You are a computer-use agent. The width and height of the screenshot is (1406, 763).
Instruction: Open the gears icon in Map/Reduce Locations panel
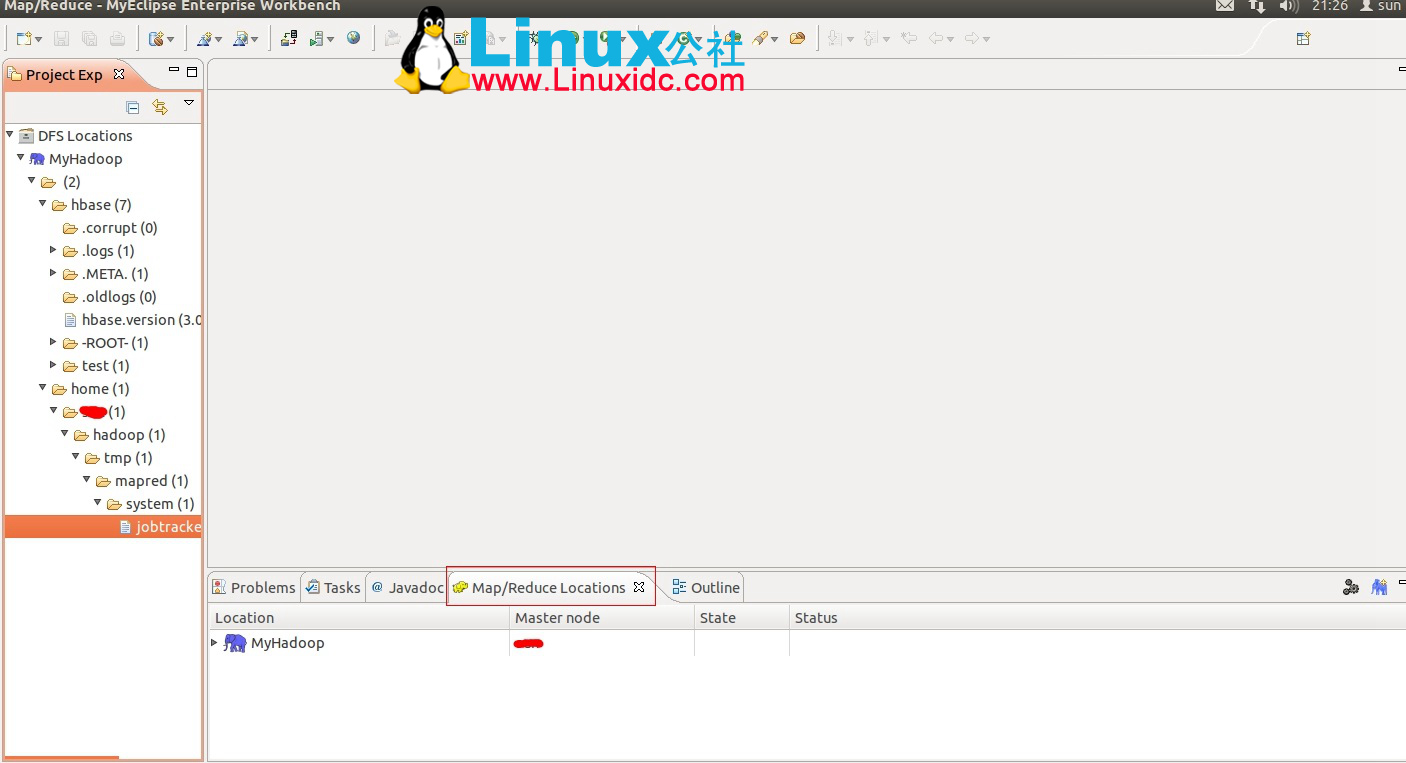pos(1351,587)
